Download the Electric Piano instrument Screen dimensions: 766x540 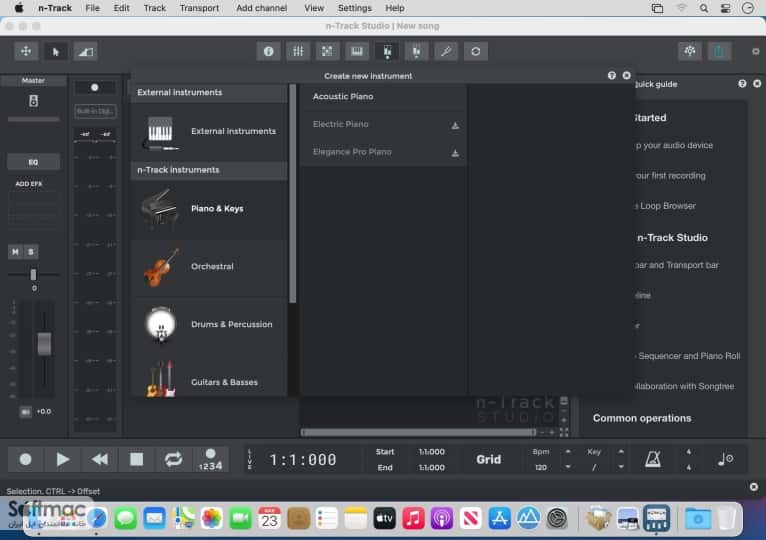tap(455, 126)
